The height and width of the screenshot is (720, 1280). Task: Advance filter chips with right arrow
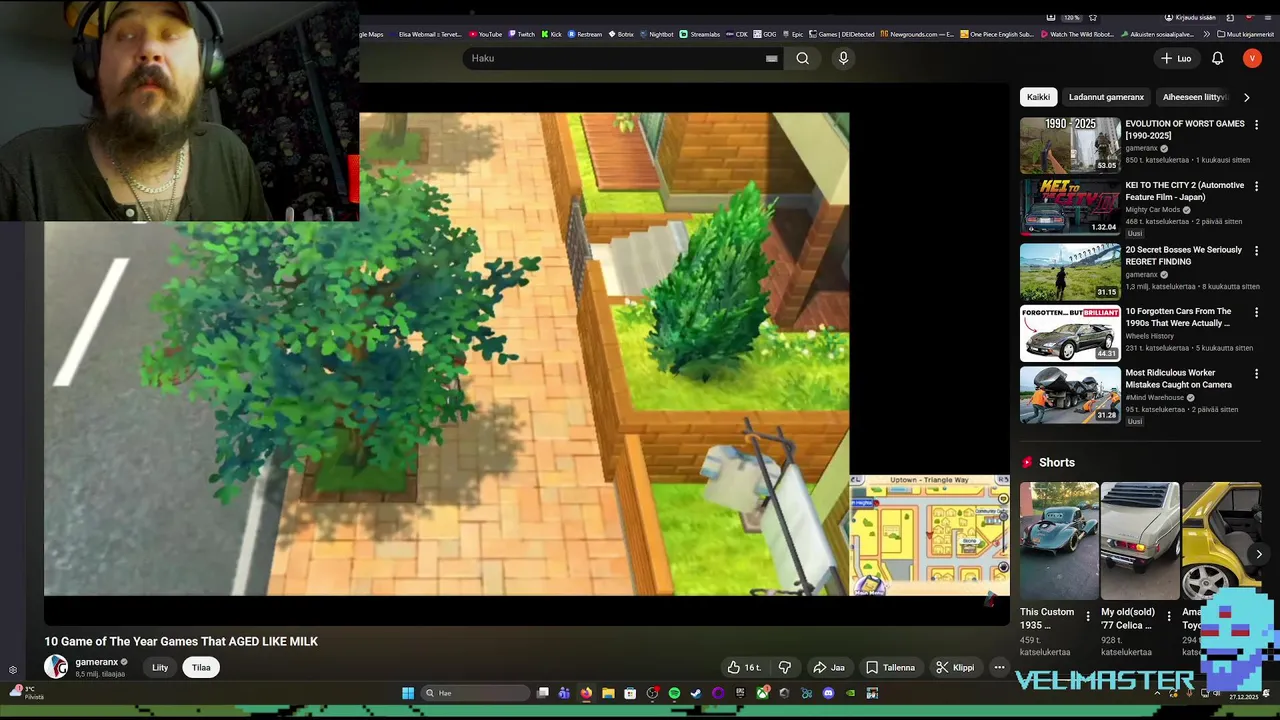tap(1246, 97)
